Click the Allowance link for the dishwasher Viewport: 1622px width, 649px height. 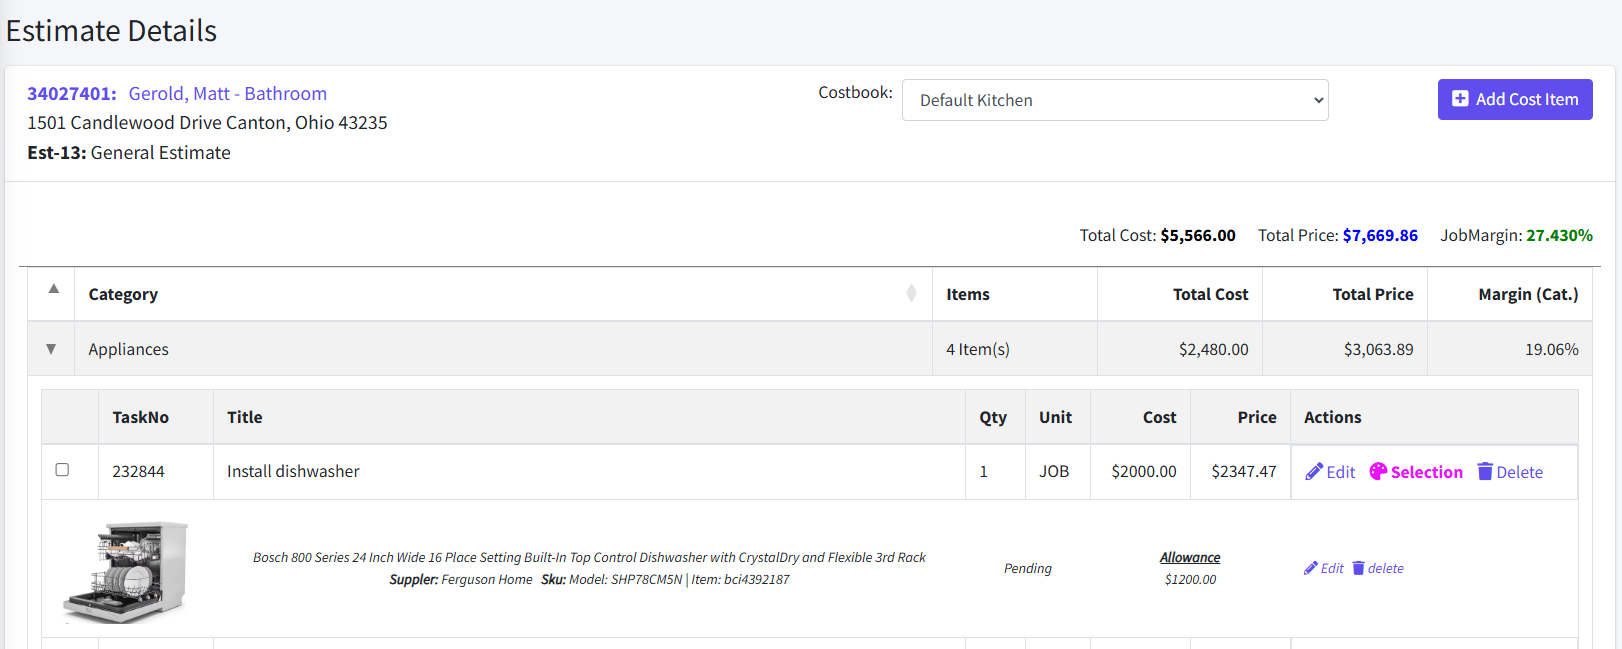click(1189, 557)
